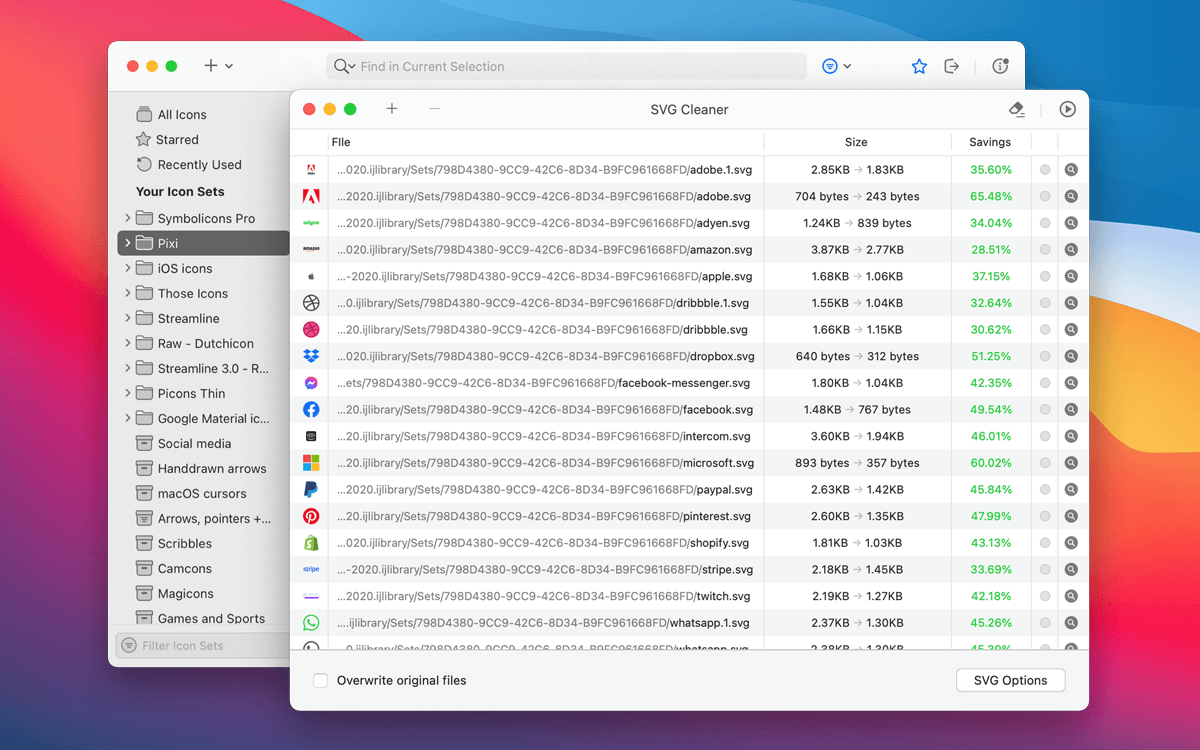Expand the Raw - Dutchicon set
This screenshot has height=750, width=1200.
pyautogui.click(x=127, y=343)
